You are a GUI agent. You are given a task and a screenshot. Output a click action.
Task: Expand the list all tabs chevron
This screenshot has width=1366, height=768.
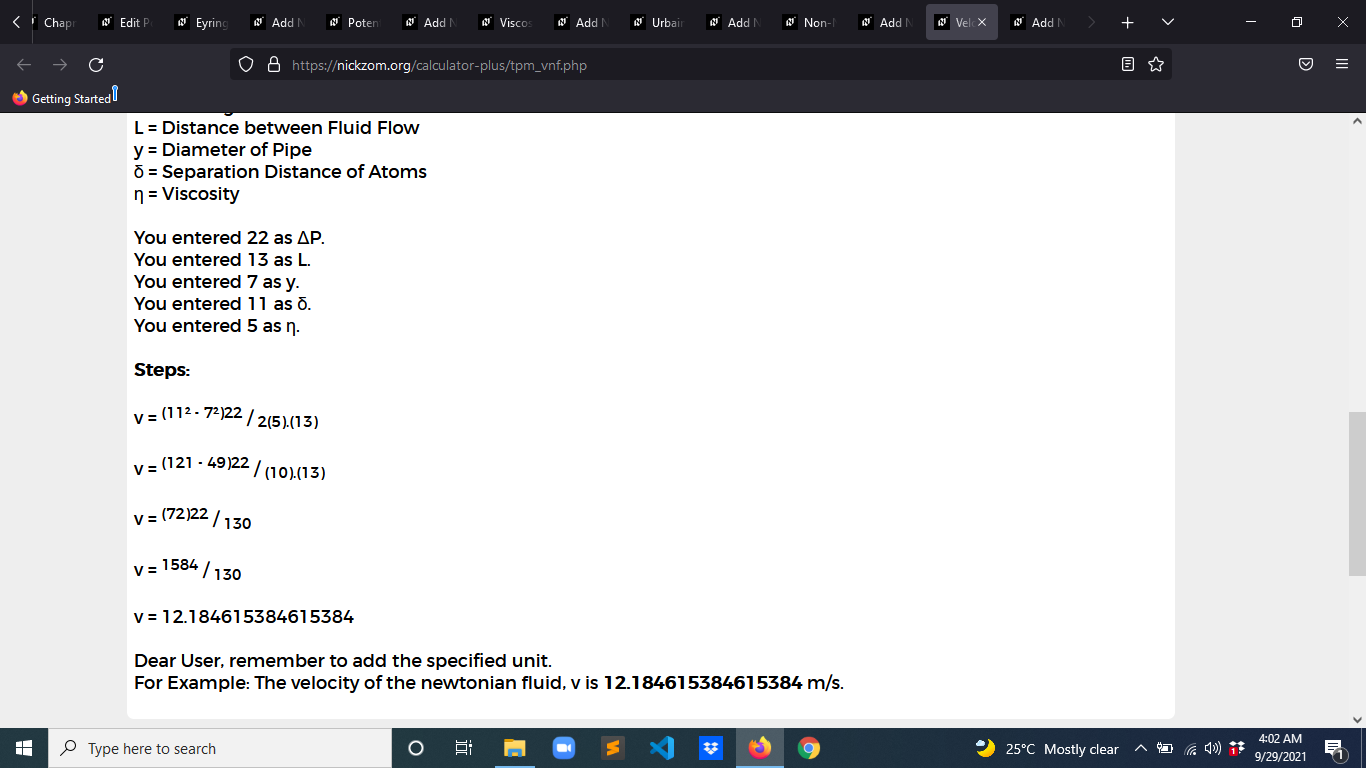pos(1167,22)
